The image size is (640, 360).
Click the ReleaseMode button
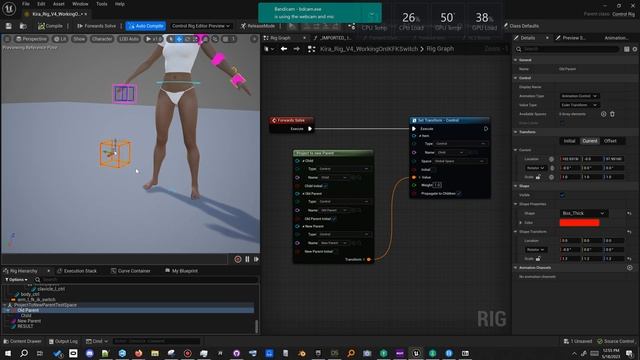258,26
